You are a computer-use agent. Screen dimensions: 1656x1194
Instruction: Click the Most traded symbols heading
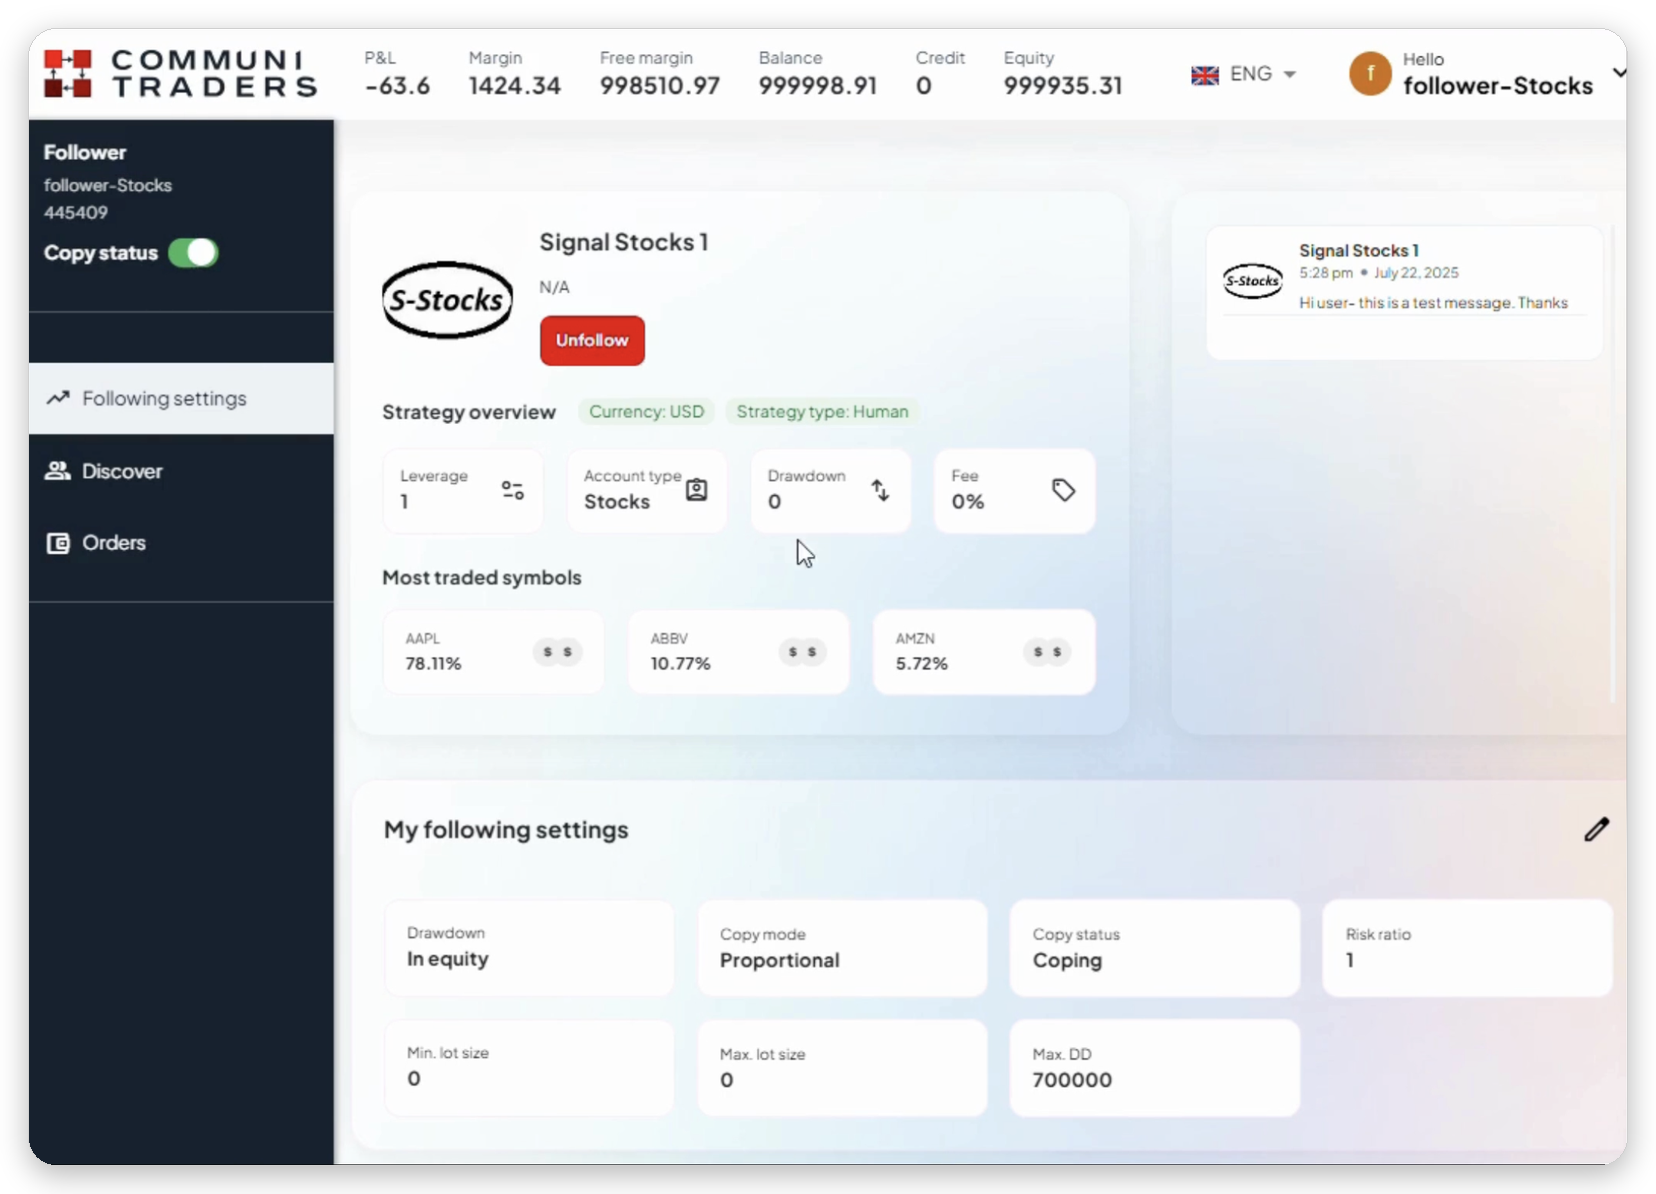[482, 578]
